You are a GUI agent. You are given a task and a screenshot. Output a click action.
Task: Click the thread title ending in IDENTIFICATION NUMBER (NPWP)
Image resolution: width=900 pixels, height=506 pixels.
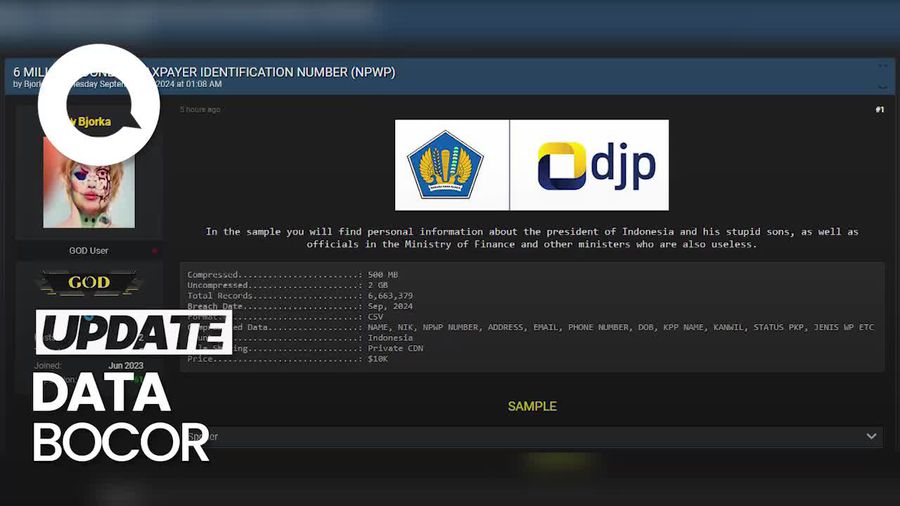pyautogui.click(x=204, y=72)
